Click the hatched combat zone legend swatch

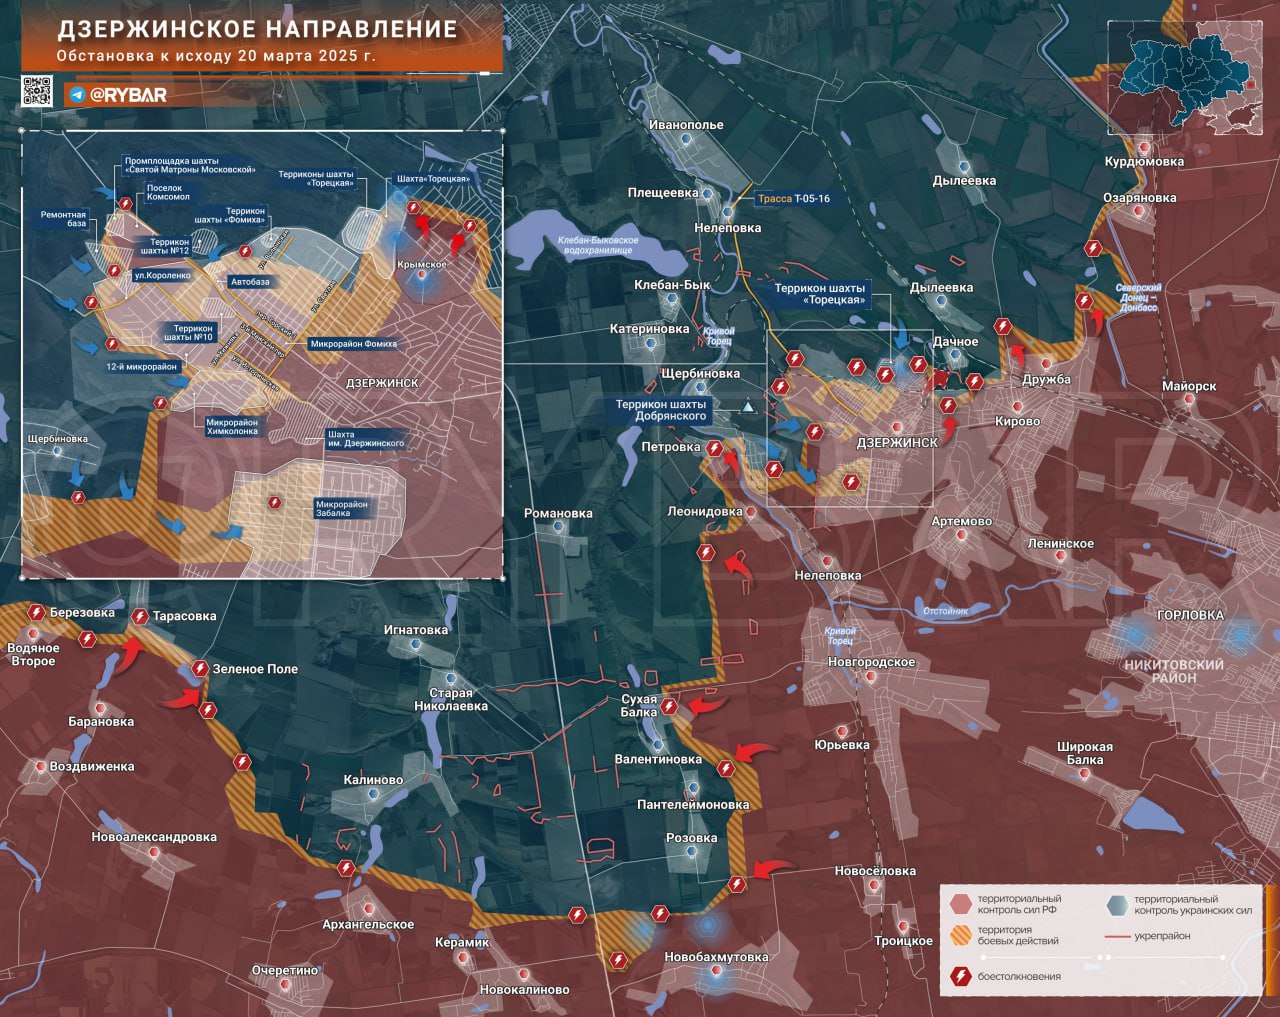point(961,935)
